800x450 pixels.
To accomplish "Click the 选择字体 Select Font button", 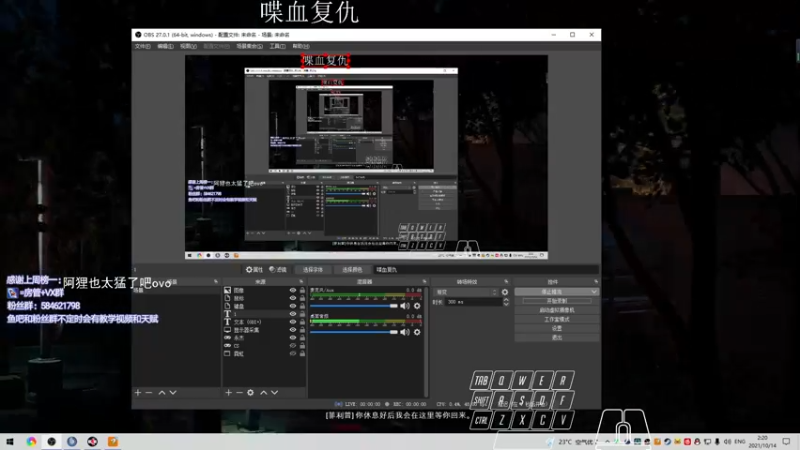I will click(x=313, y=269).
